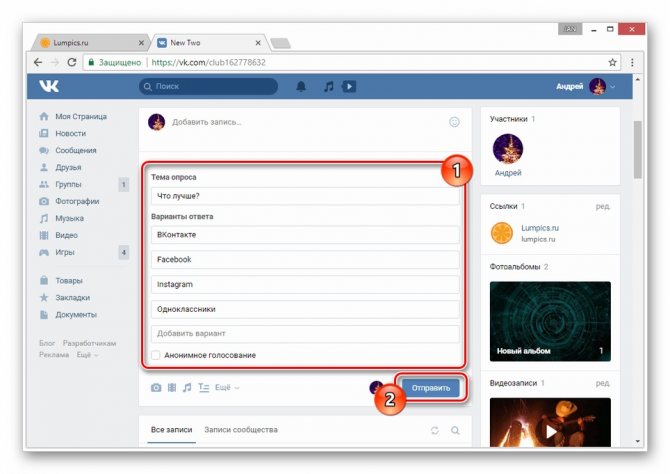Search the wall posts with the magnifier icon
The height and width of the screenshot is (474, 670).
click(455, 430)
